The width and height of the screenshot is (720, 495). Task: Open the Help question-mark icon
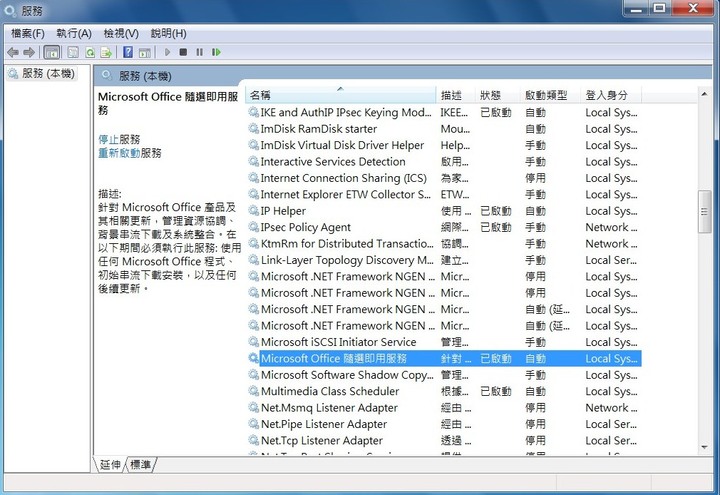[128, 52]
